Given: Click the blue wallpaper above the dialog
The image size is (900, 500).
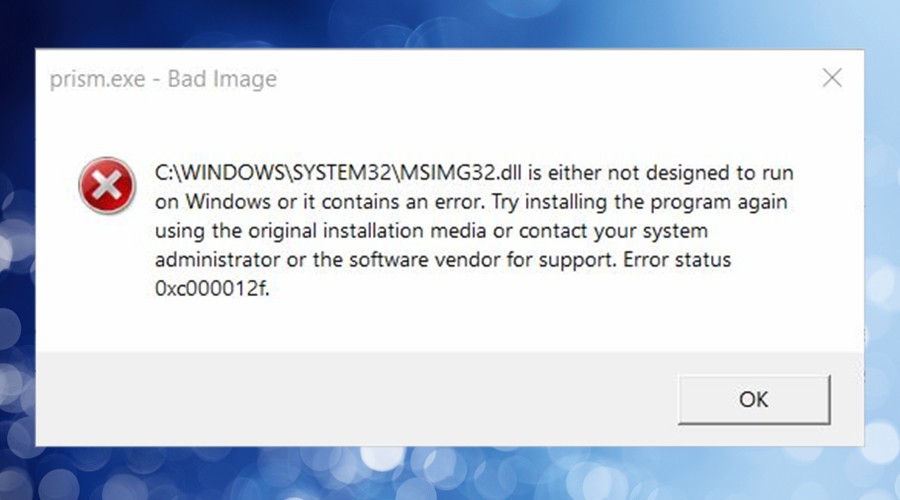Looking at the screenshot, I should (x=450, y=23).
